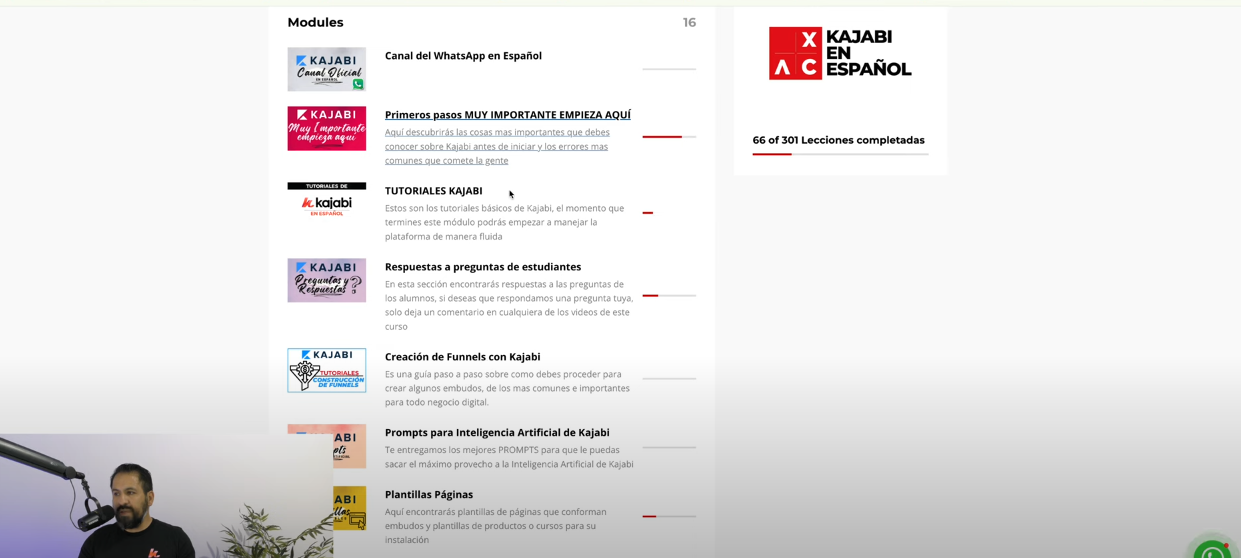Viewport: 1241px width, 558px height.
Task: Open Primeros pasos MUY IMPORTANTE EMPIEZA AQUÍ
Action: click(508, 115)
